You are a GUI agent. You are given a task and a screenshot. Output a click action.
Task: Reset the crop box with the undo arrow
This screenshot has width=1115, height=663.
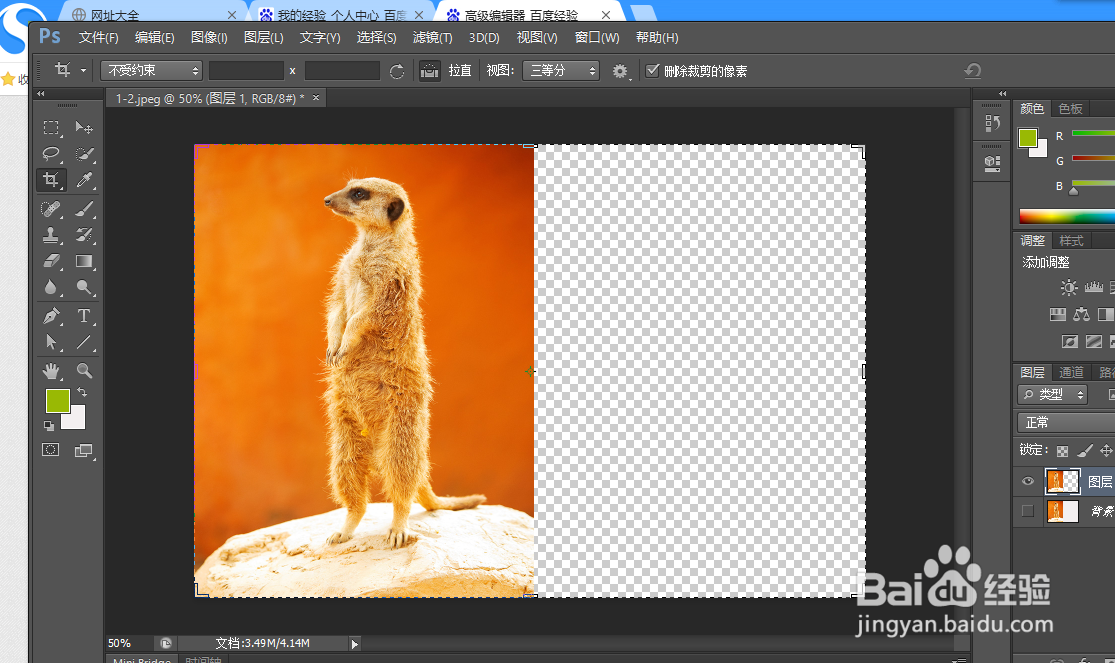(x=973, y=70)
